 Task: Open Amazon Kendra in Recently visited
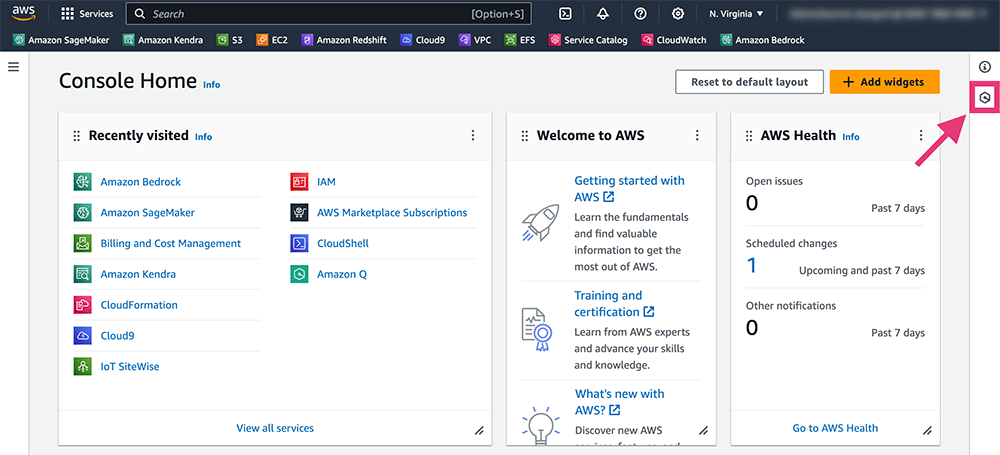pyautogui.click(x=138, y=274)
